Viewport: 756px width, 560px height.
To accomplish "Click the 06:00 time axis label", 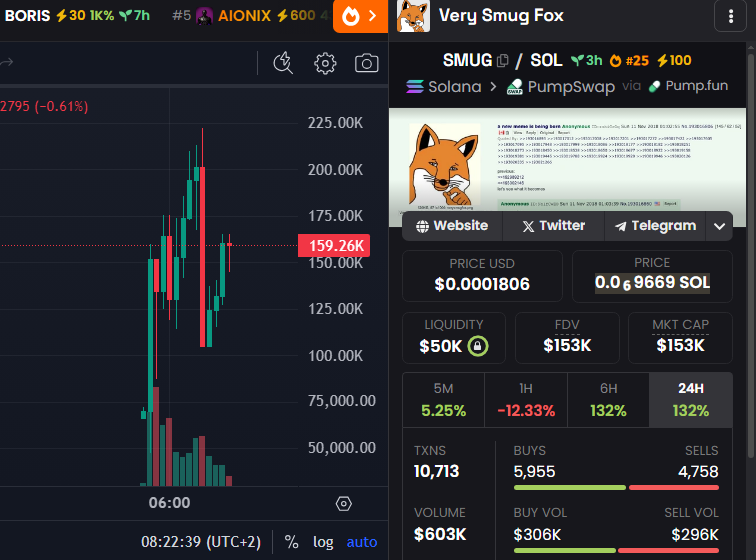I will pos(169,503).
